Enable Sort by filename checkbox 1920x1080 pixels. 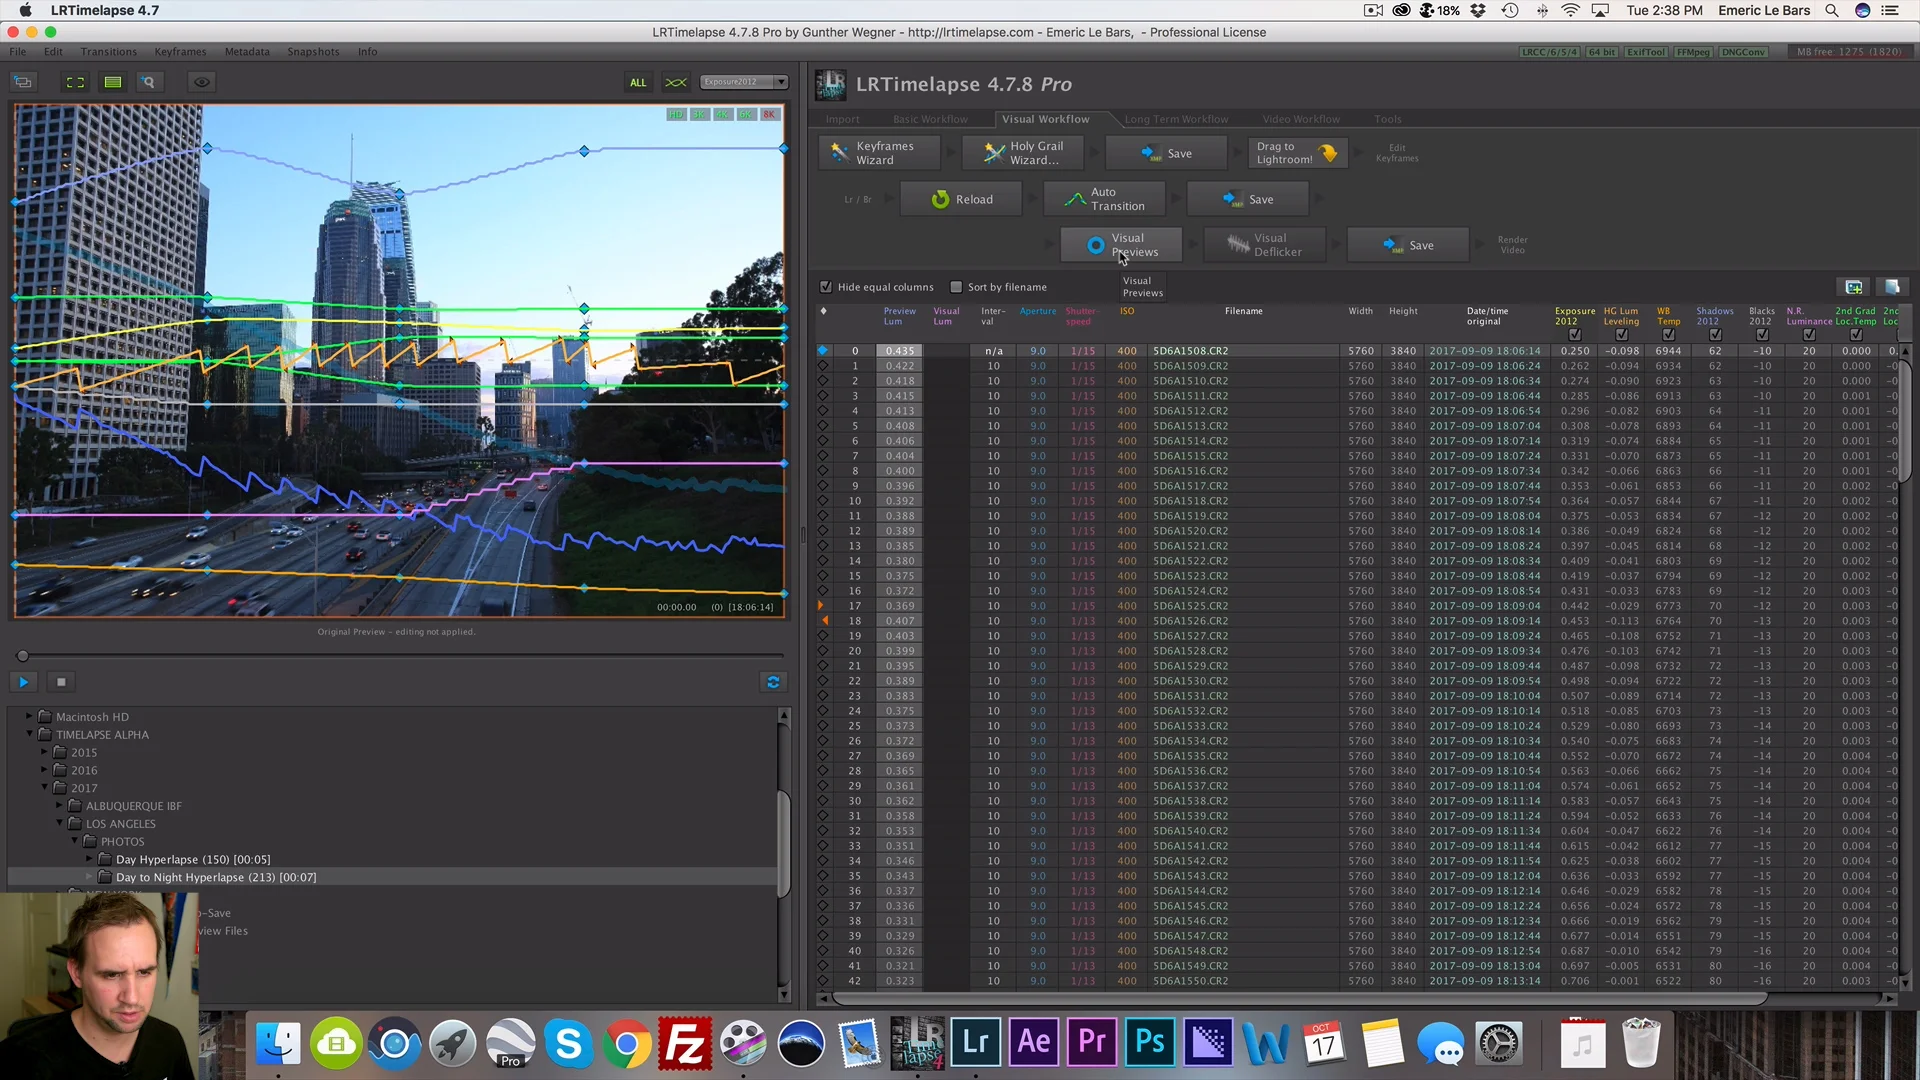956,287
